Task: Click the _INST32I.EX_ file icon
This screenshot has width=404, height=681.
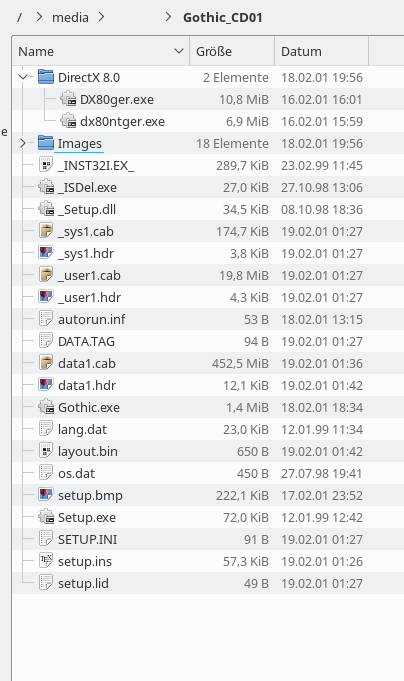Action: click(46, 165)
